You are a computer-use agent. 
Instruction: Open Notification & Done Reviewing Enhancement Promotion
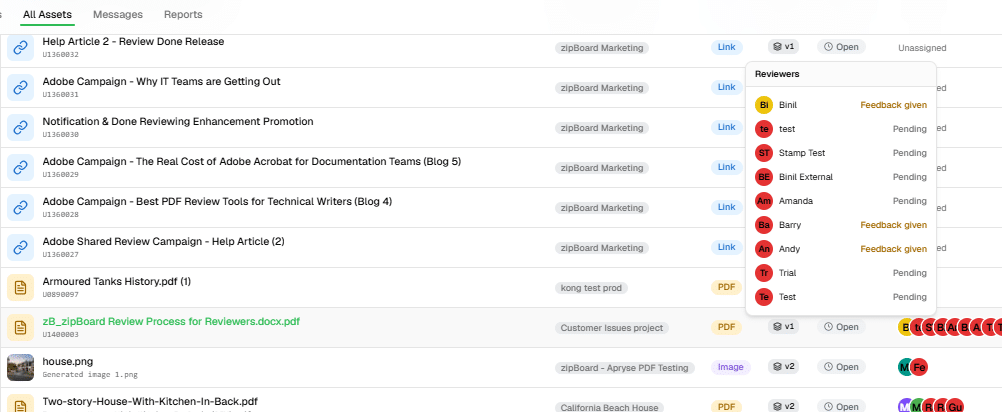point(178,121)
